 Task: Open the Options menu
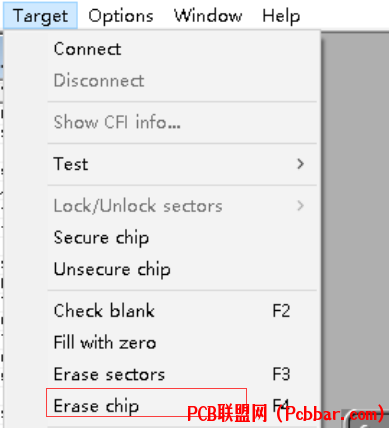pyautogui.click(x=121, y=16)
